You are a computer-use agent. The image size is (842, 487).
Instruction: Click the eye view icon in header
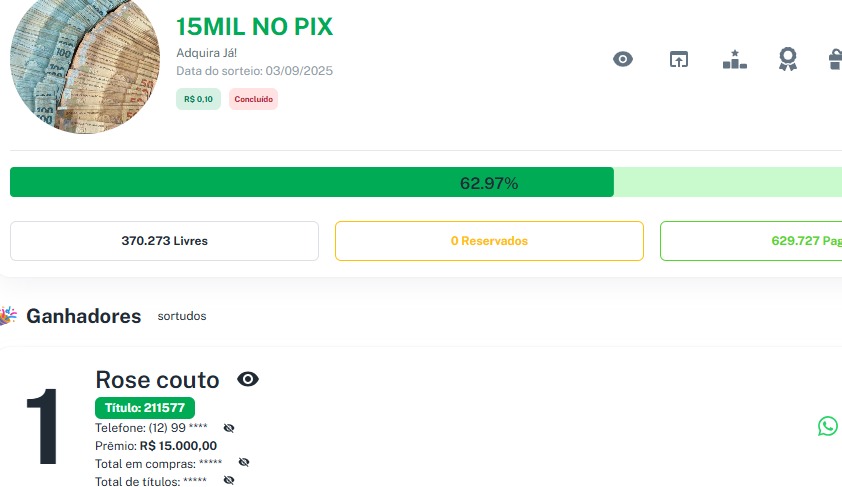(623, 59)
